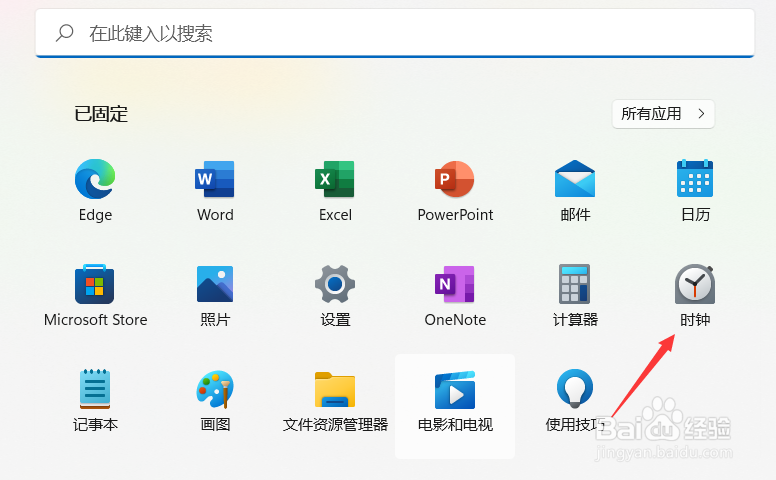Launch OneNote from pinned apps
Viewport: 776px width, 480px height.
(455, 284)
